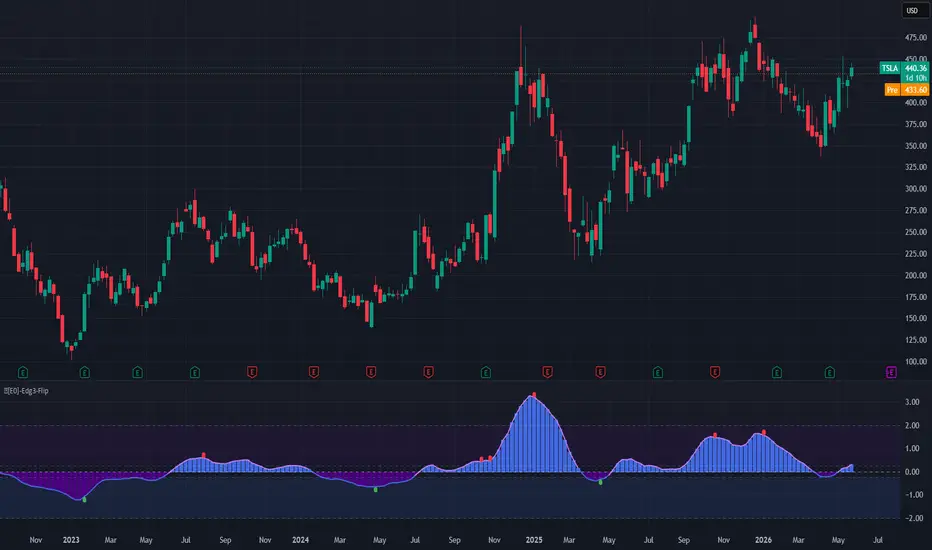This screenshot has width=932, height=550.
Task: Click the 400.00 price axis label
Action: point(915,103)
